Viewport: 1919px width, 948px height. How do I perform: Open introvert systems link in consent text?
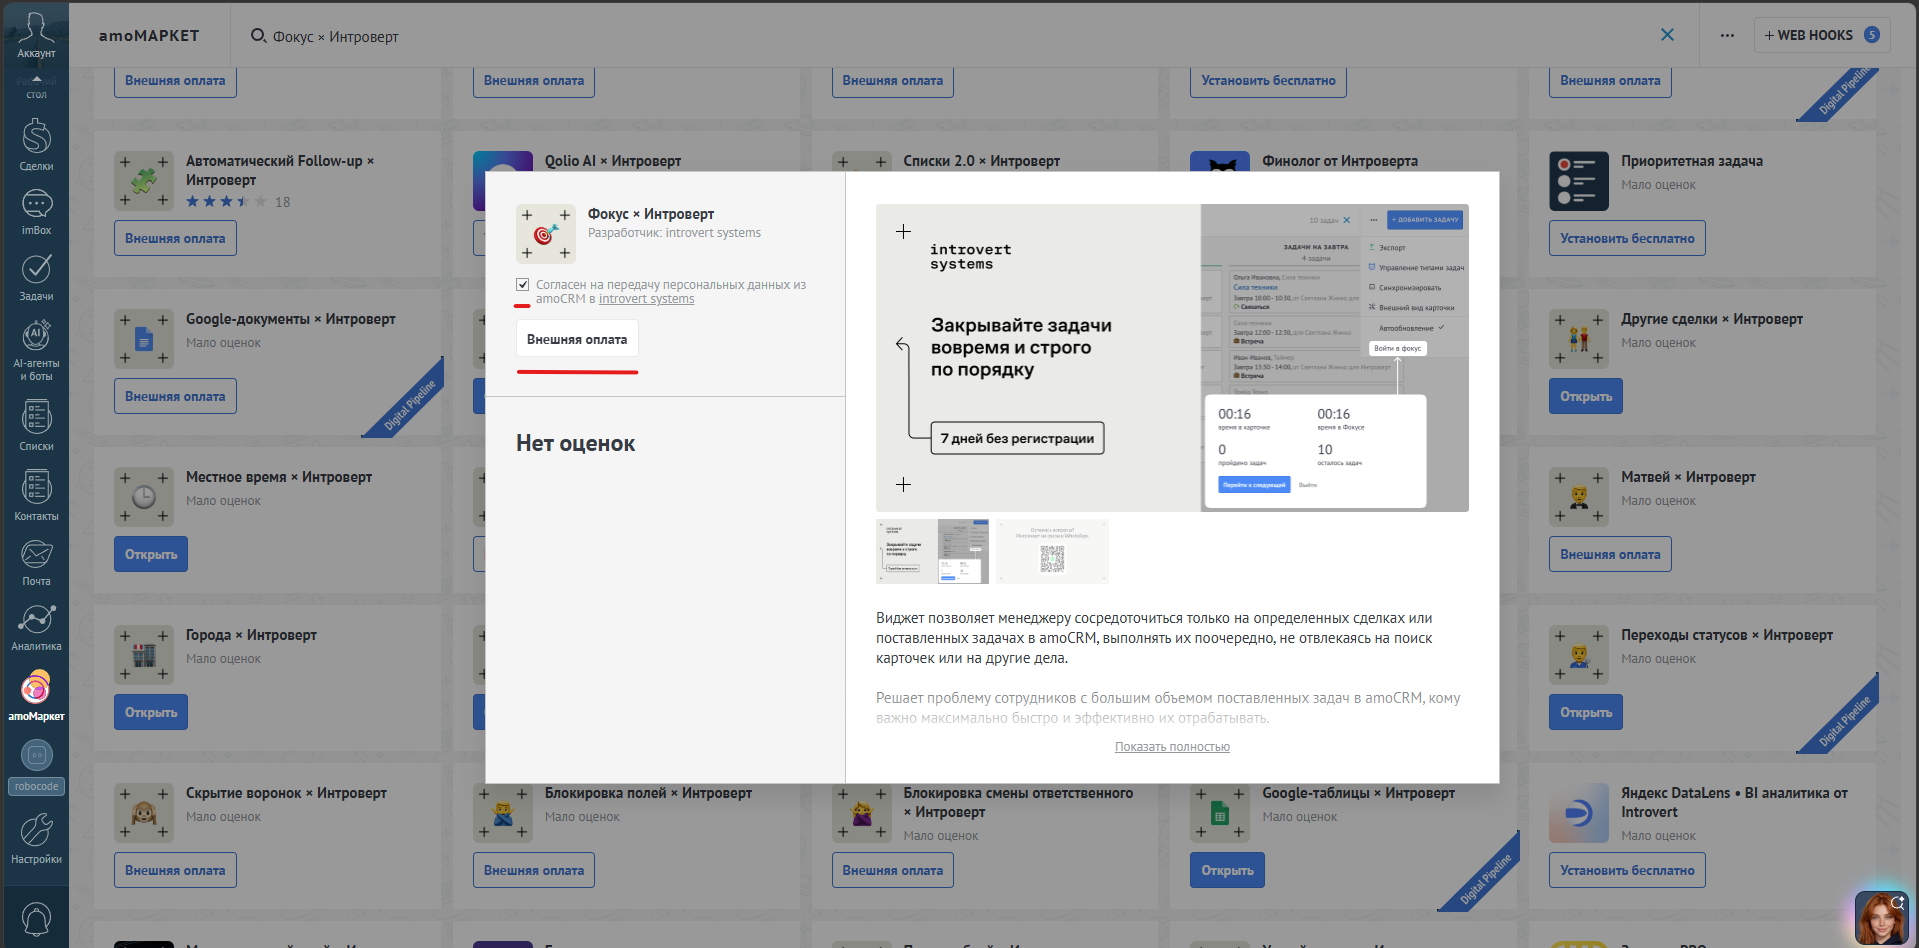click(x=646, y=299)
